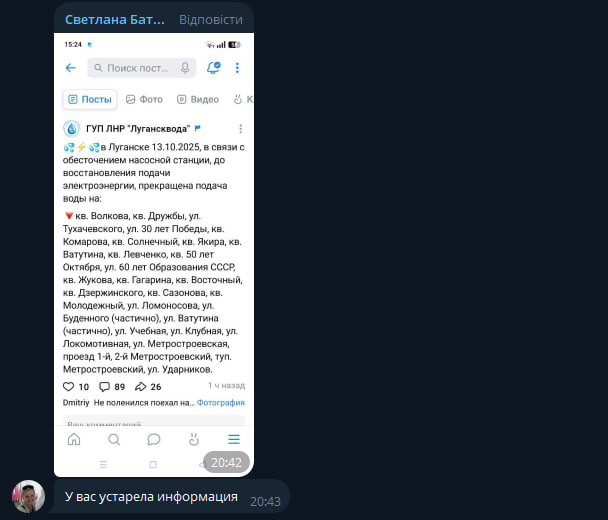Switch to the Посты tab
Screen dimensions: 608x520
pyautogui.click(x=90, y=100)
